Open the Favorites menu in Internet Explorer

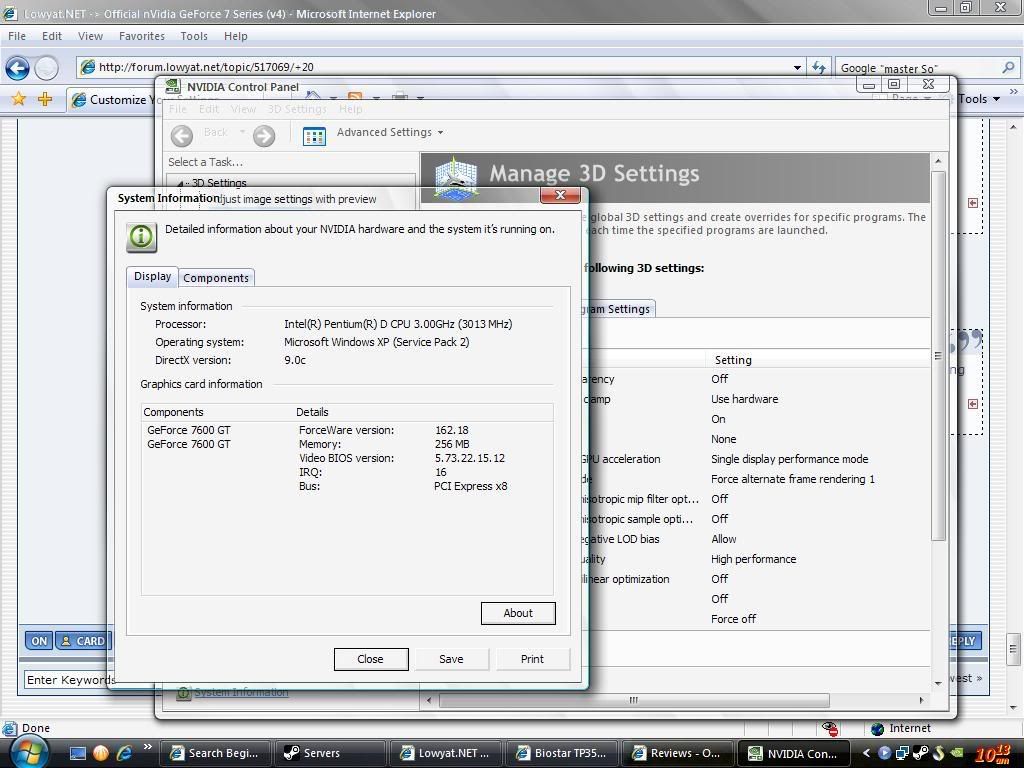[141, 36]
